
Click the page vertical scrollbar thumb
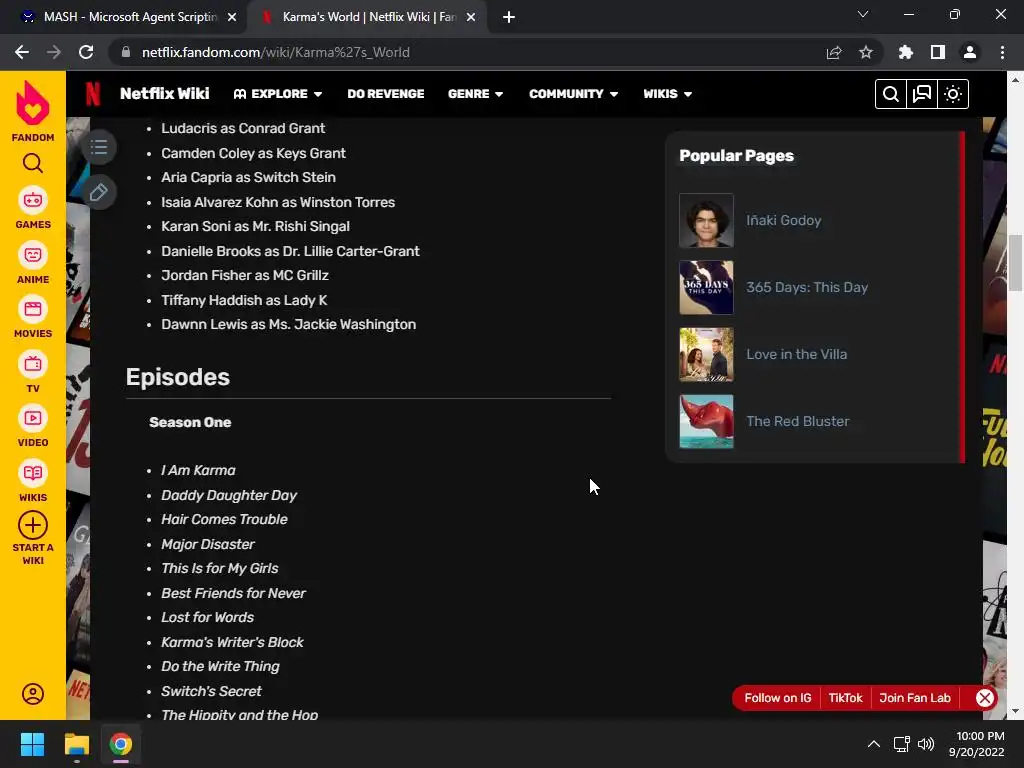(x=1016, y=263)
